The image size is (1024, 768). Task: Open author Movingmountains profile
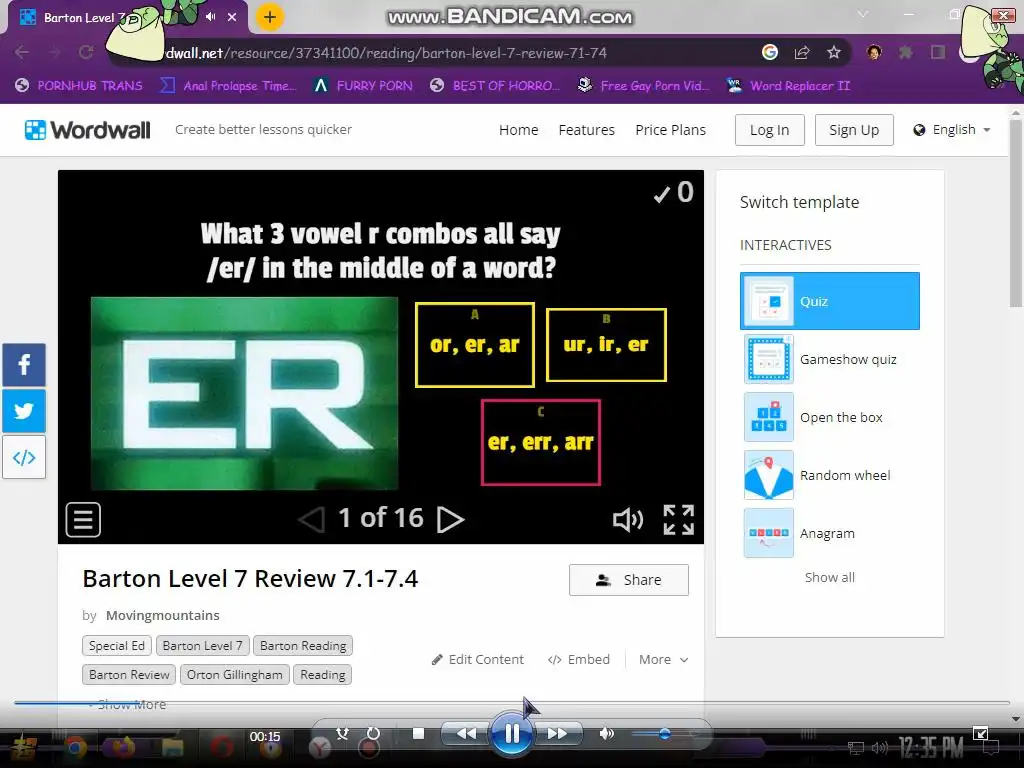tap(163, 615)
